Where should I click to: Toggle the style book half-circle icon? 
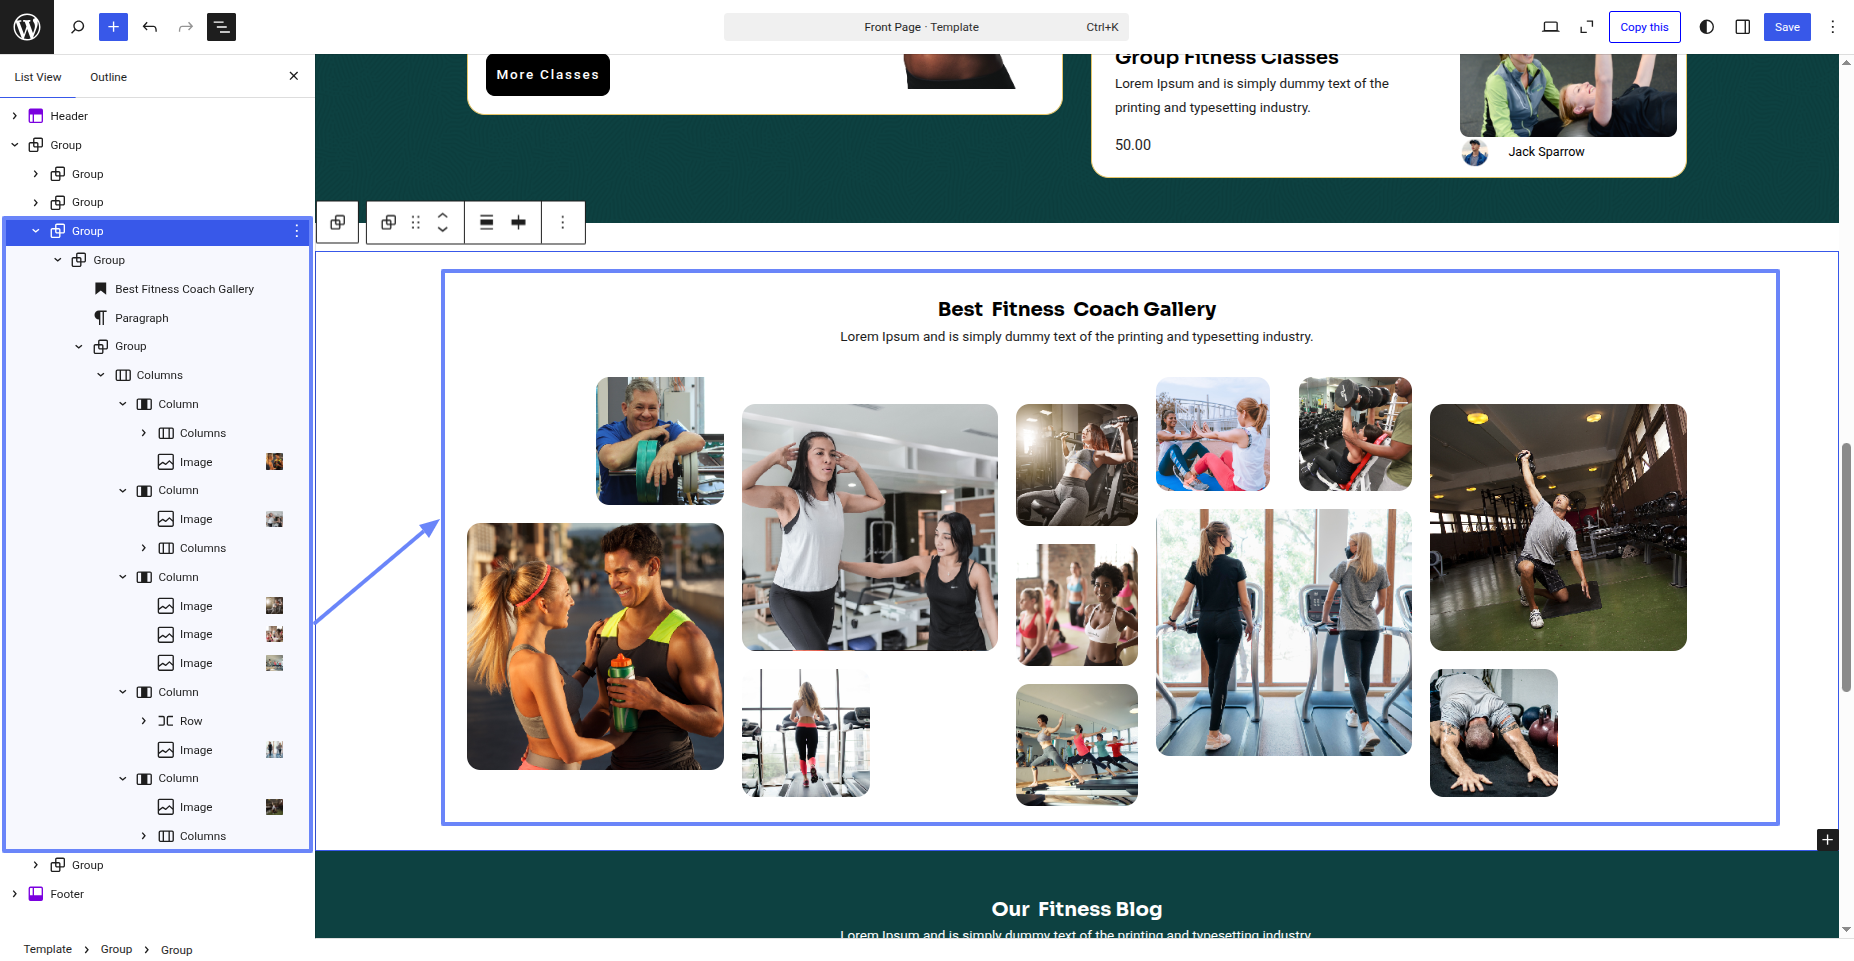1706,27
